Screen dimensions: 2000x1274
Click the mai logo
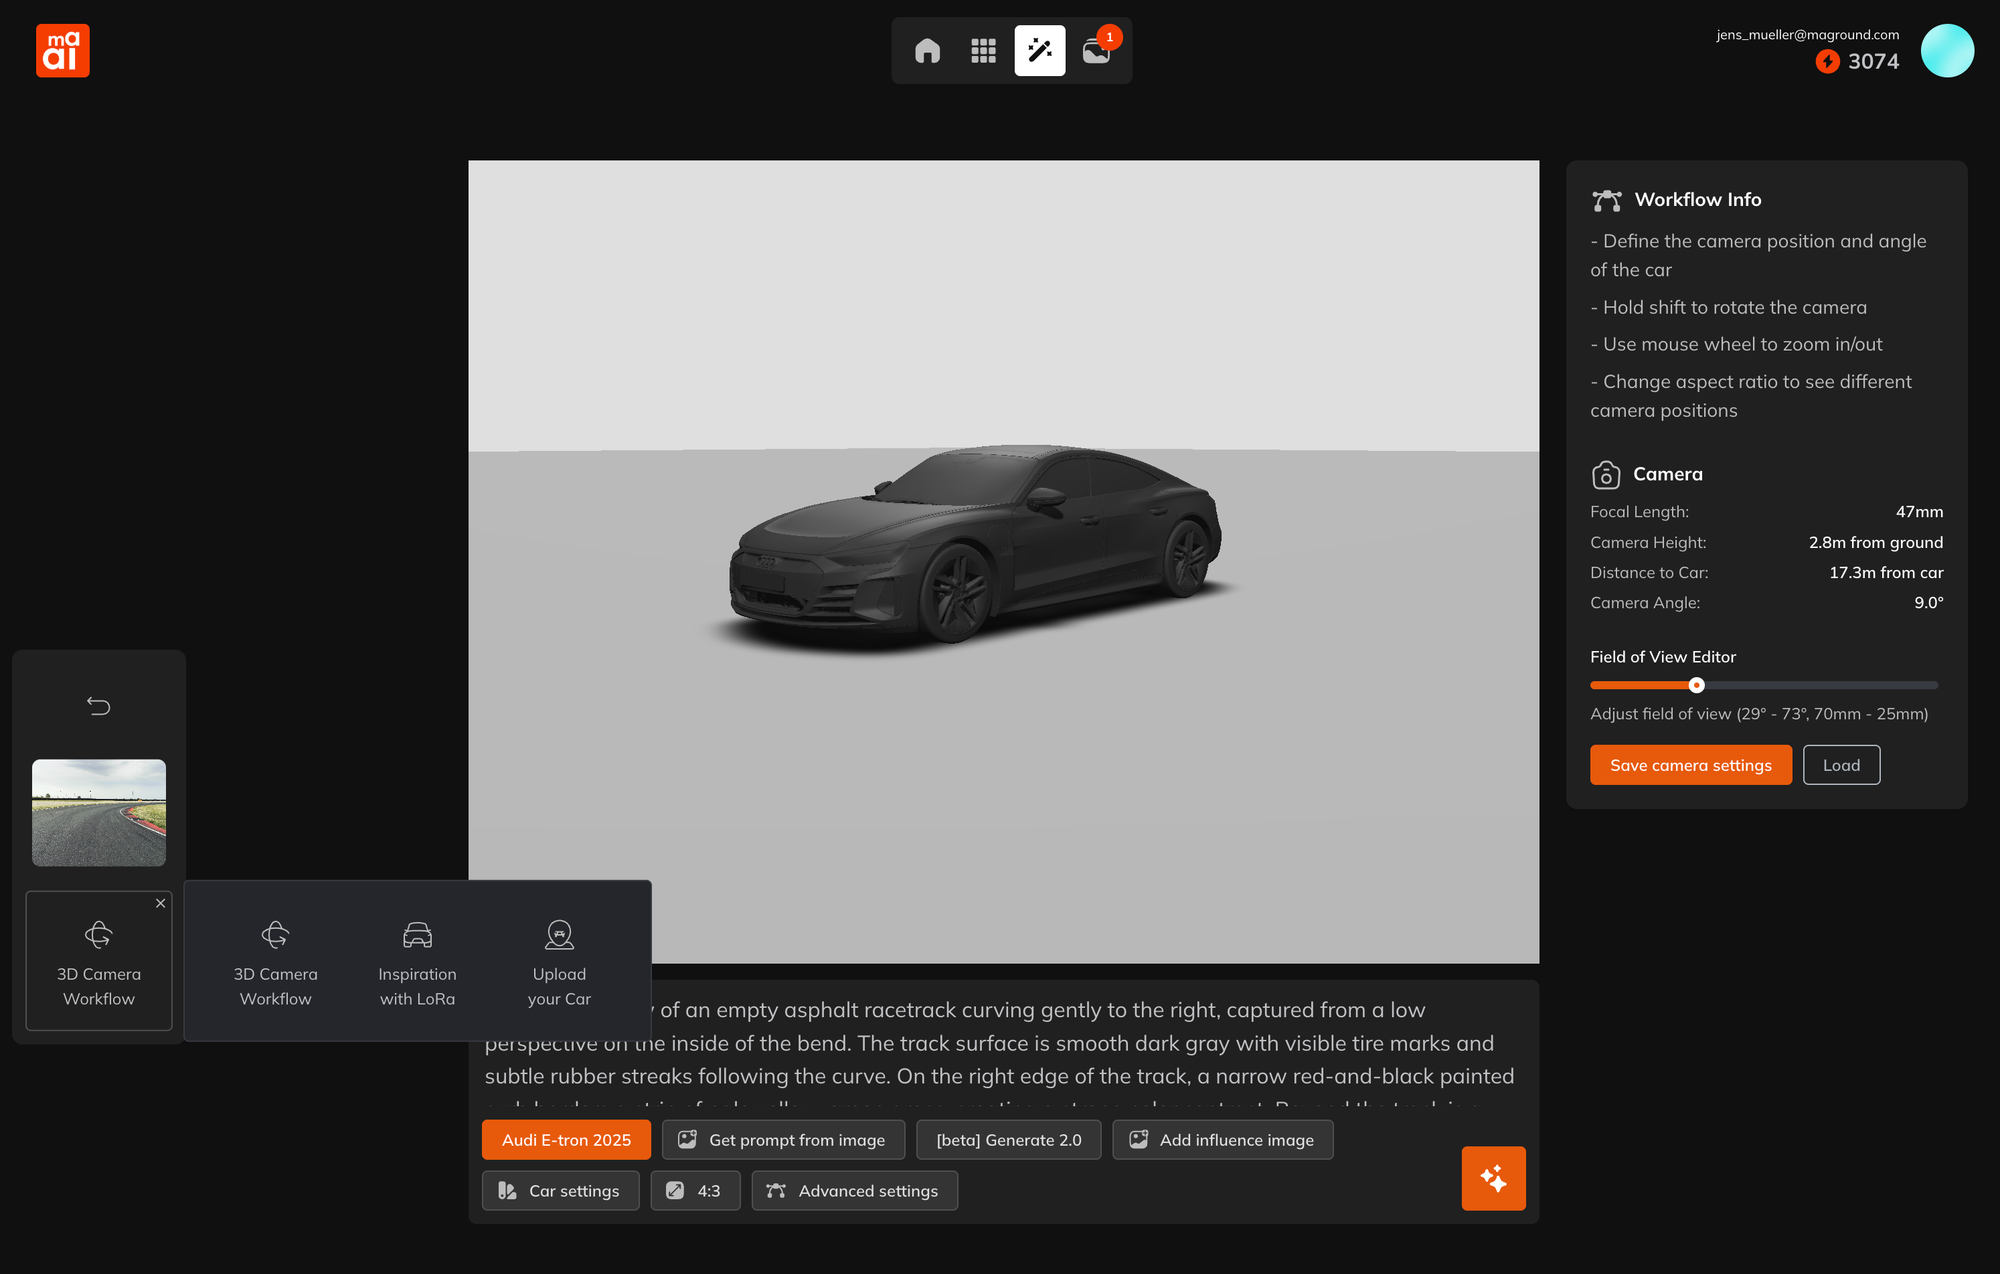pos(63,51)
